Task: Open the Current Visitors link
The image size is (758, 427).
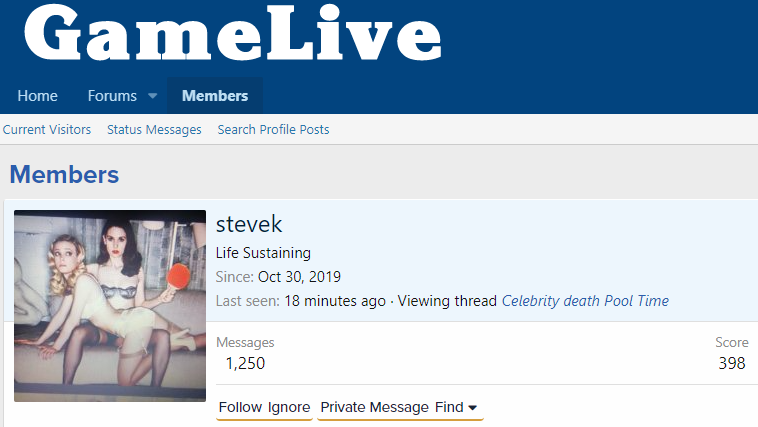Action: pos(47,130)
